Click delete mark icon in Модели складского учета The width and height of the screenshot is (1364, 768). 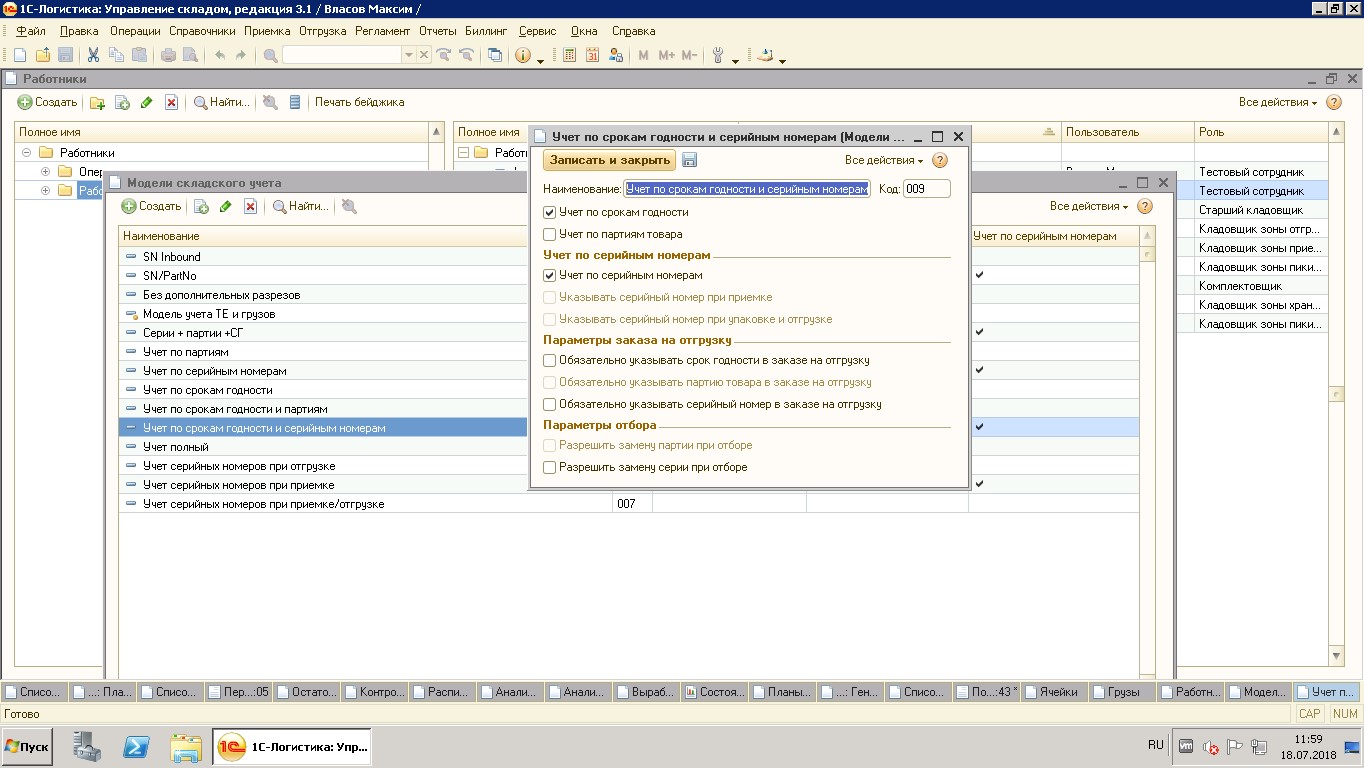click(x=250, y=206)
